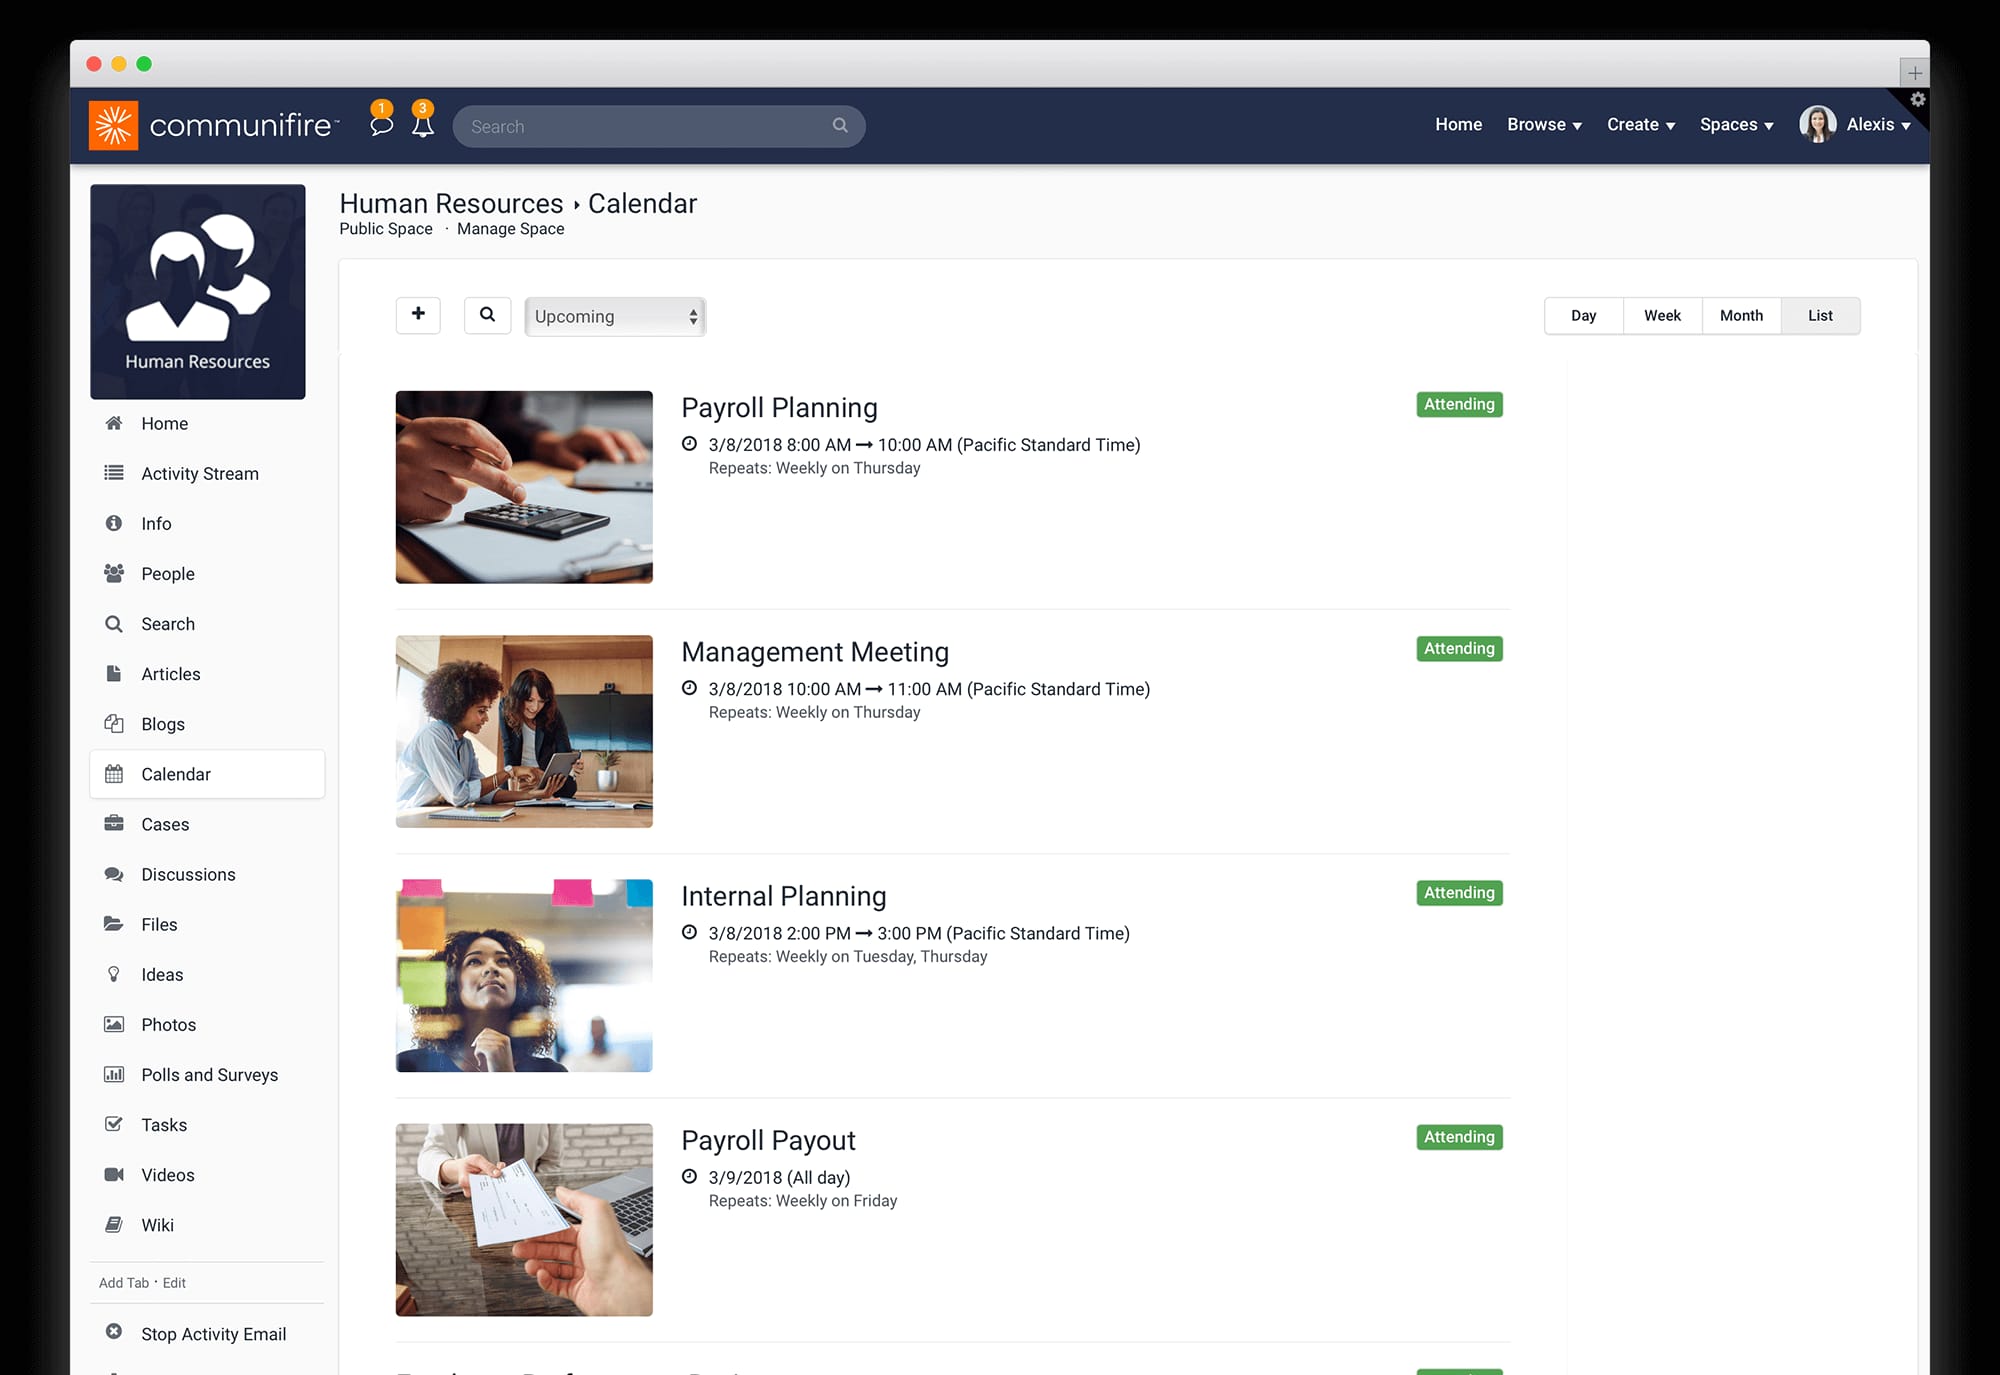The width and height of the screenshot is (2000, 1375).
Task: Click the Home house icon in the sidebar
Action: (x=114, y=423)
